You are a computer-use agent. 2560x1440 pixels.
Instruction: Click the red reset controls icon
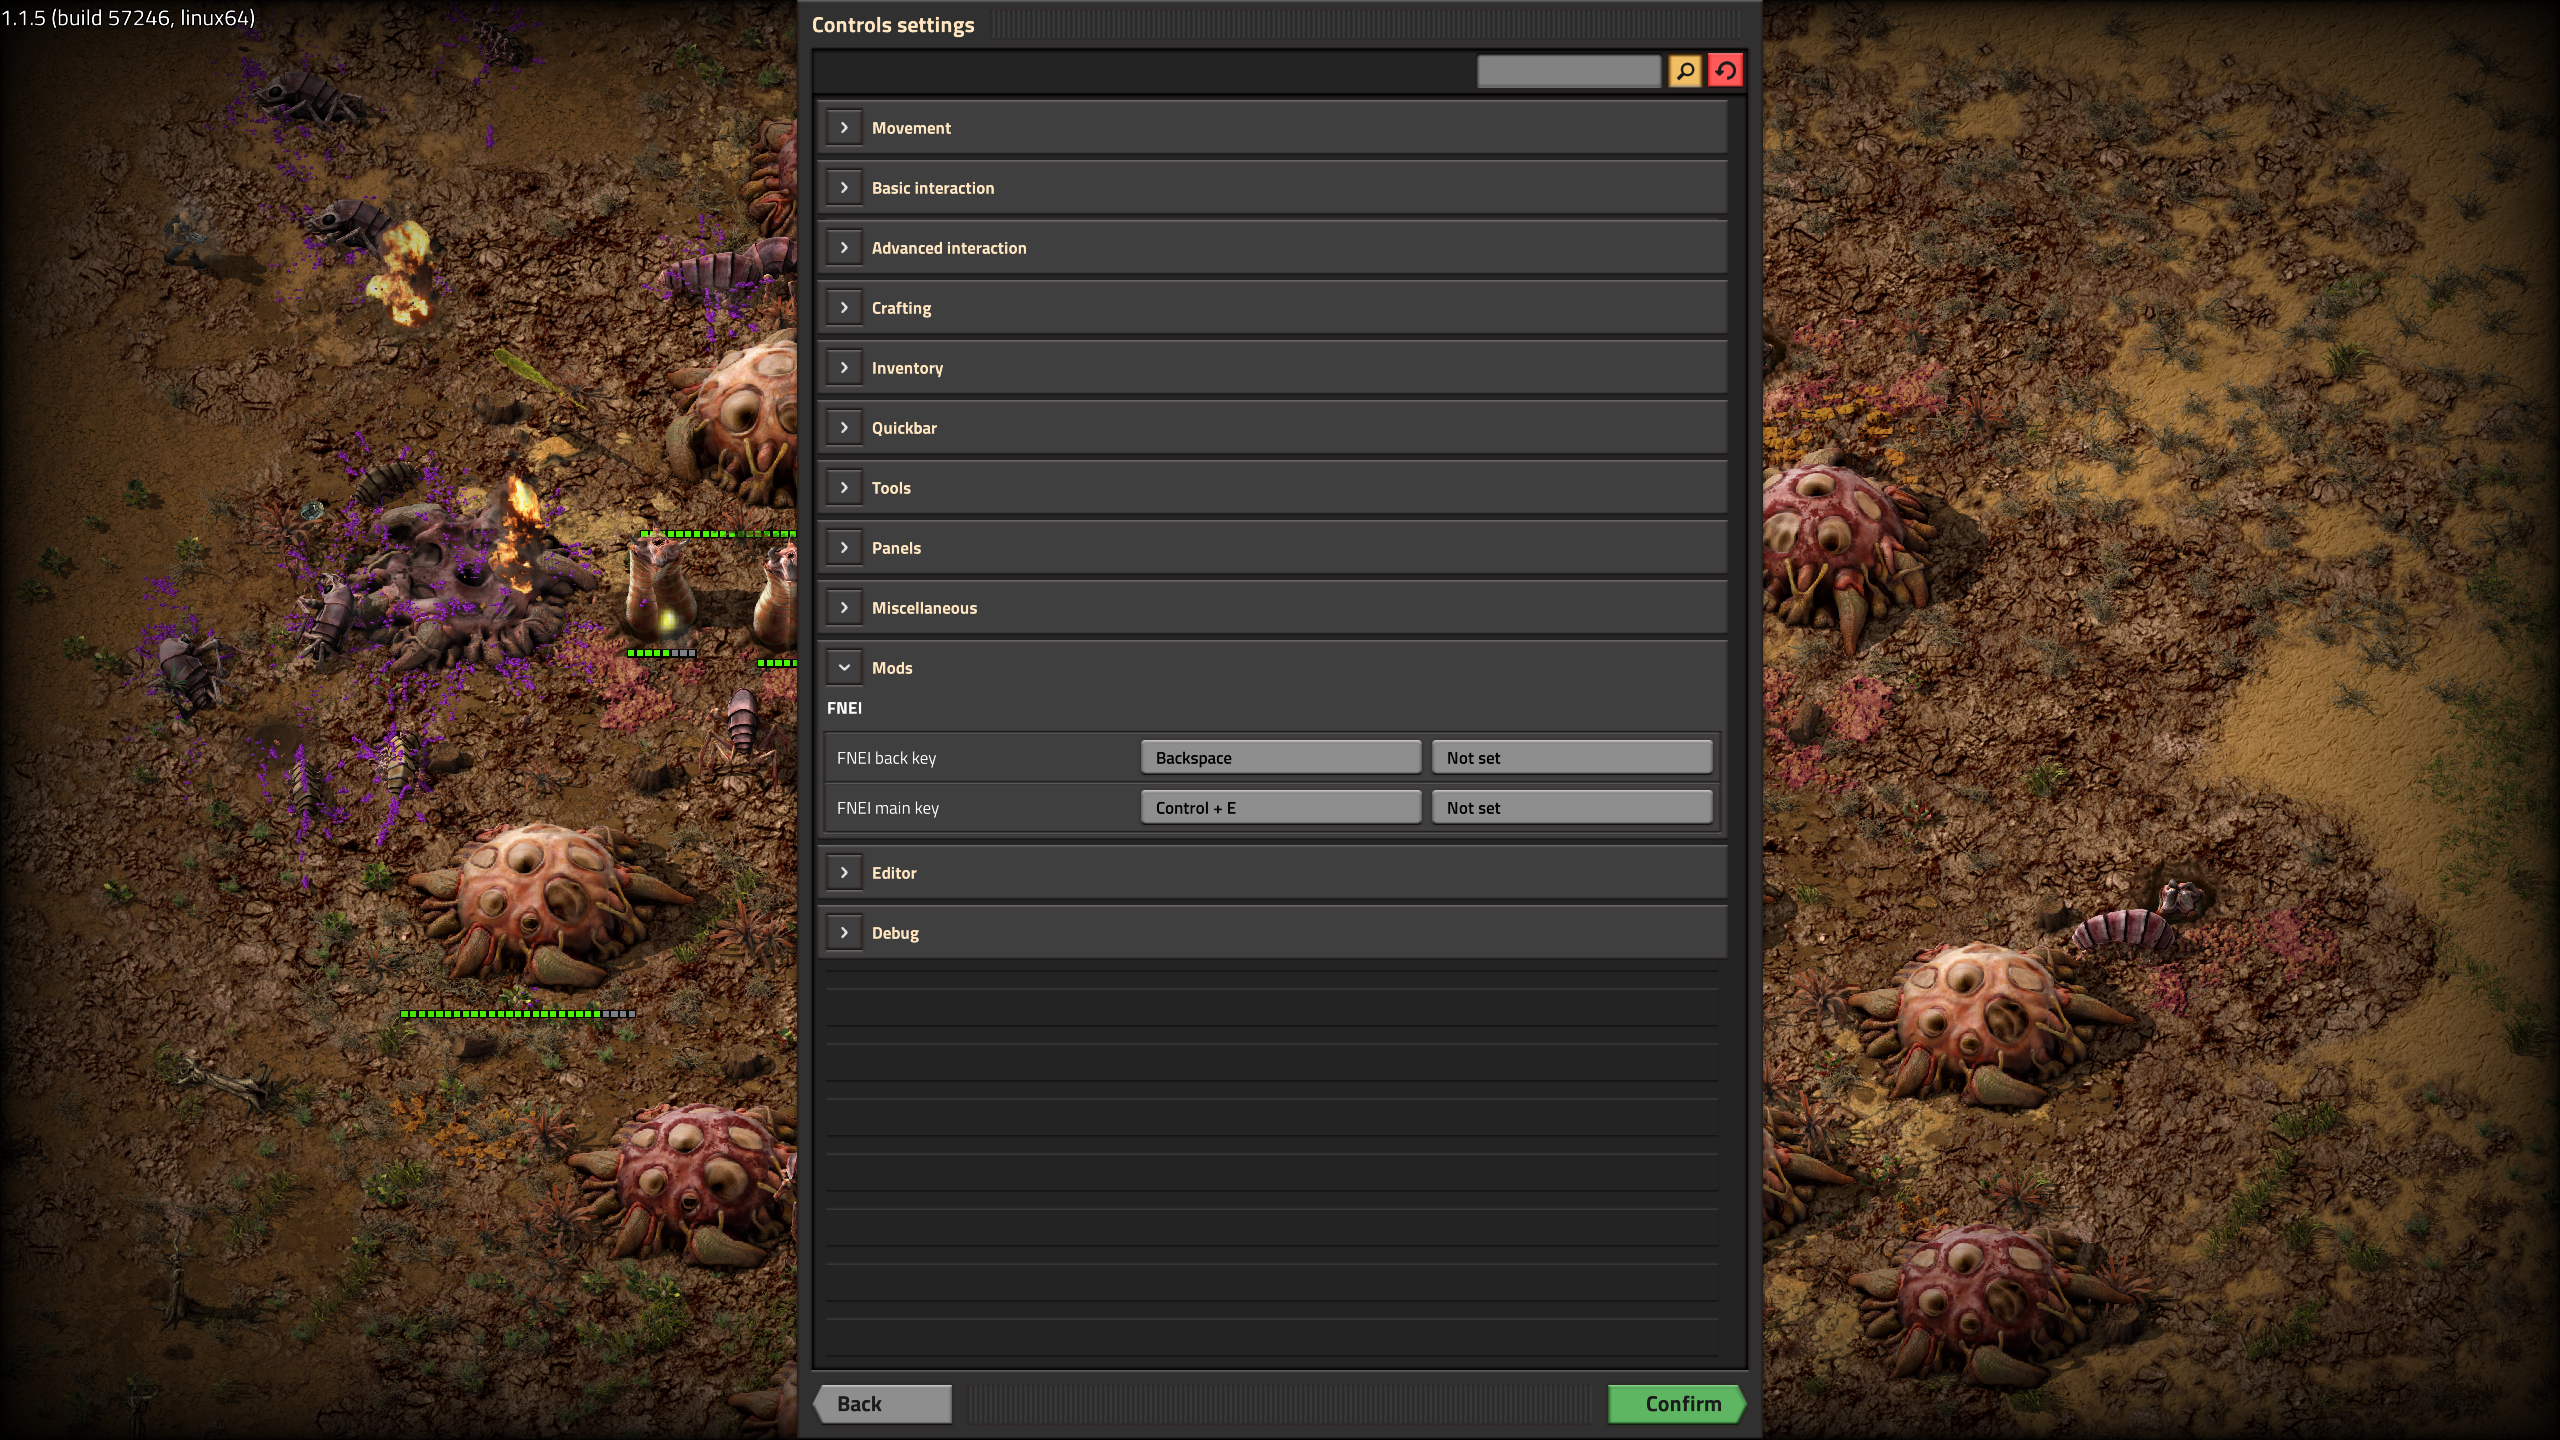(1725, 71)
